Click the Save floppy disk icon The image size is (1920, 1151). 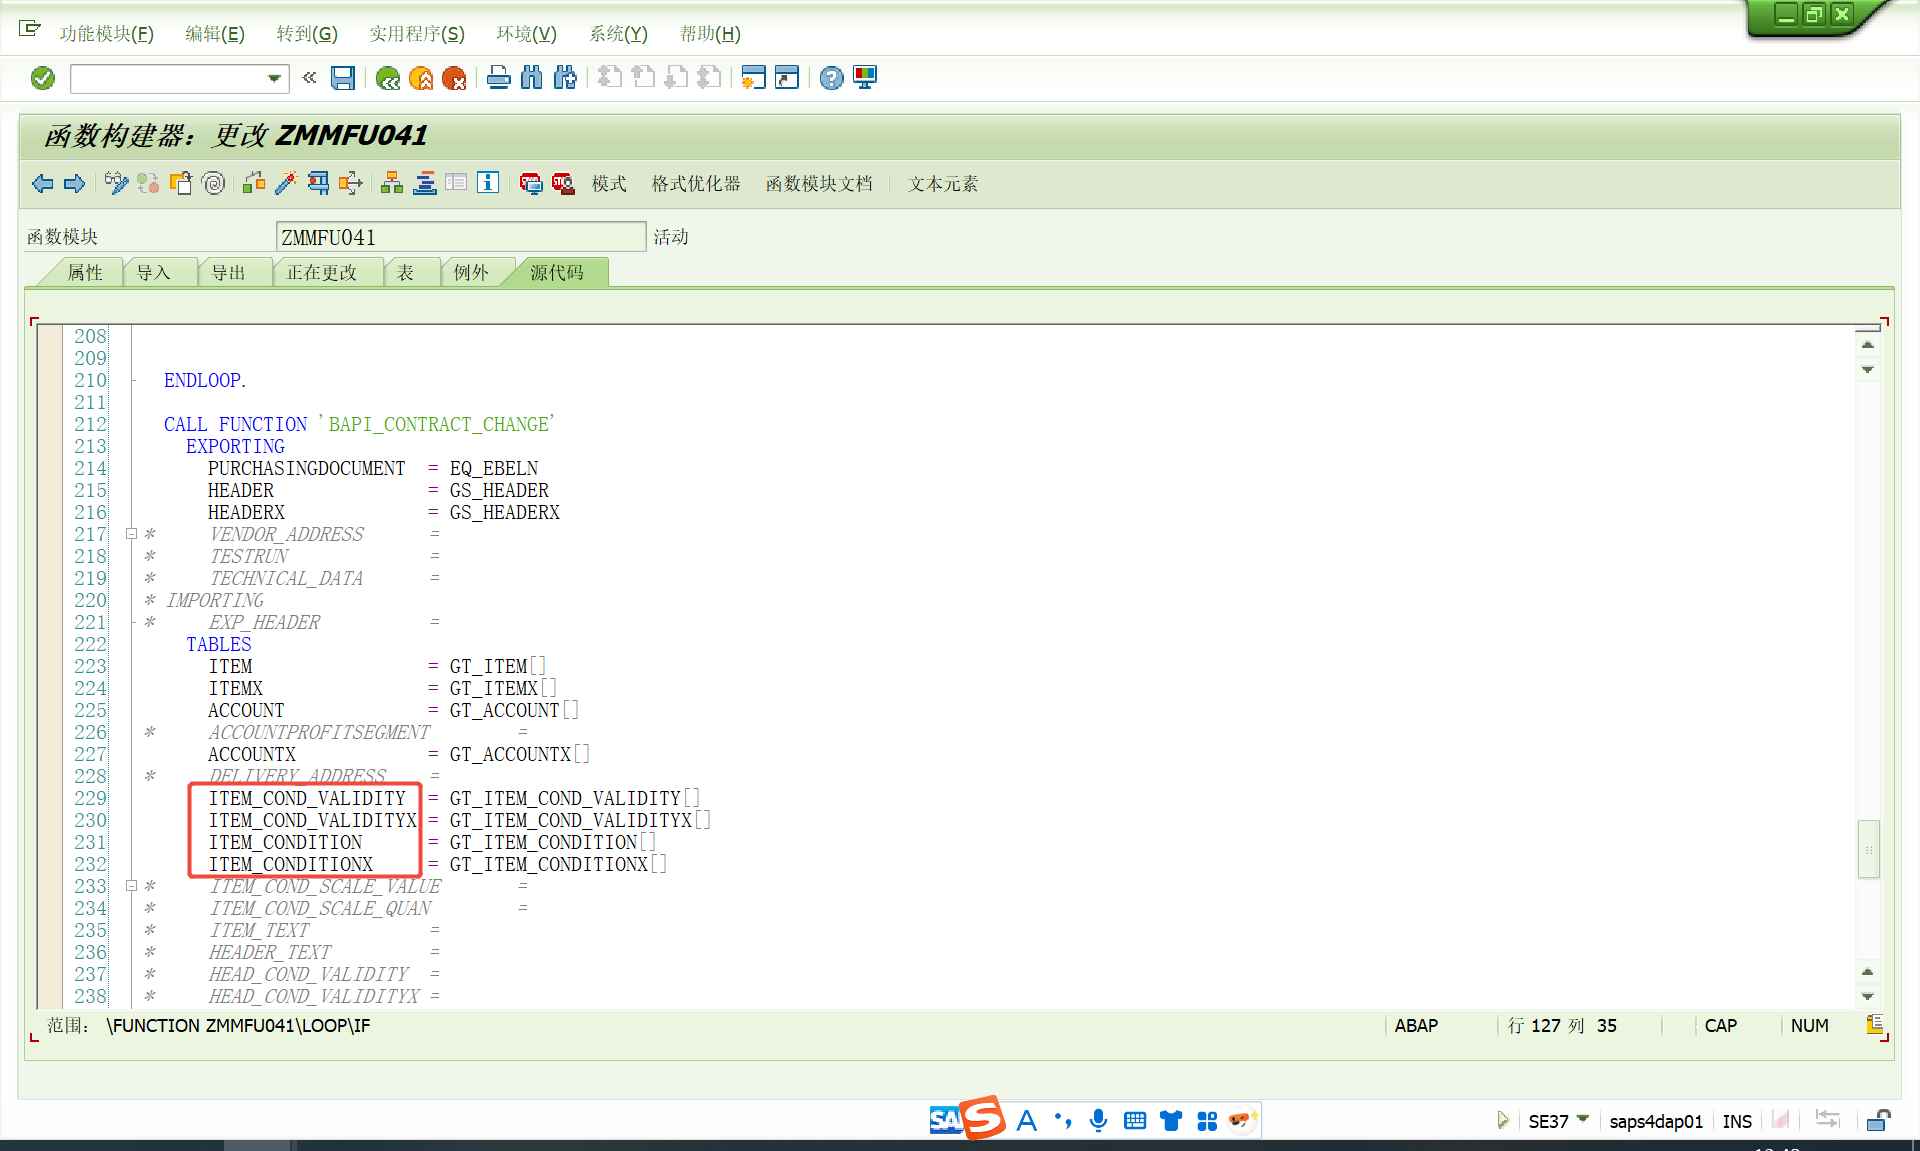[343, 78]
